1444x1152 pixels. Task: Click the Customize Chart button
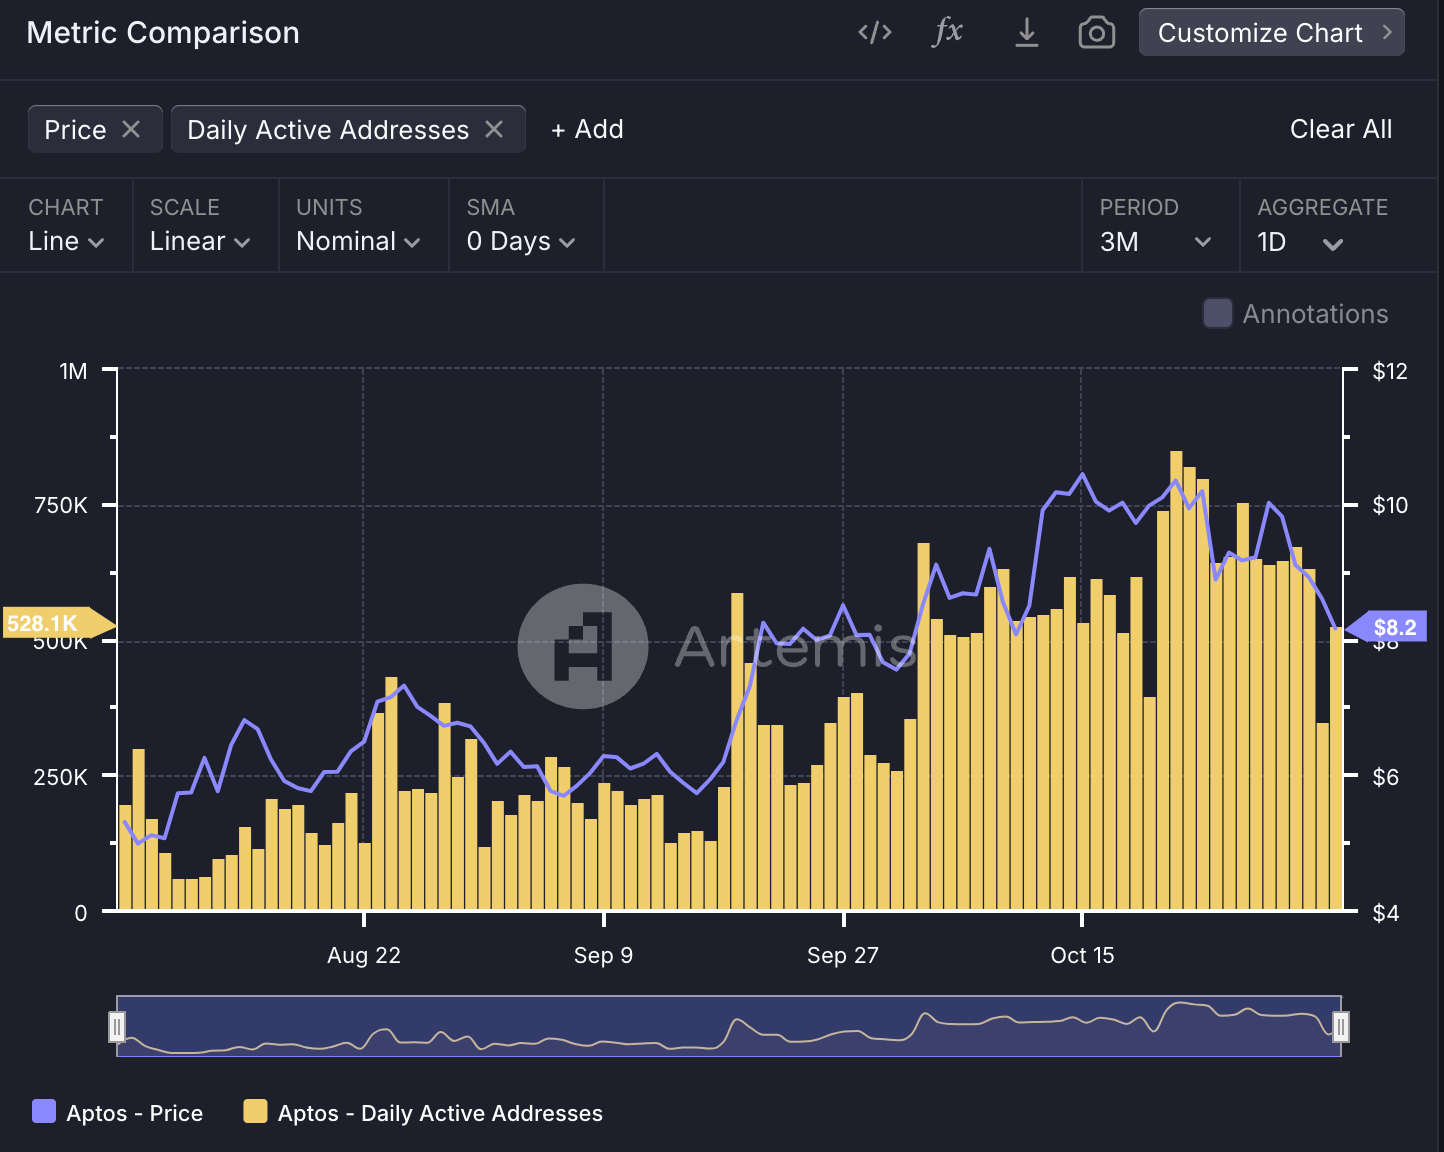1271,32
